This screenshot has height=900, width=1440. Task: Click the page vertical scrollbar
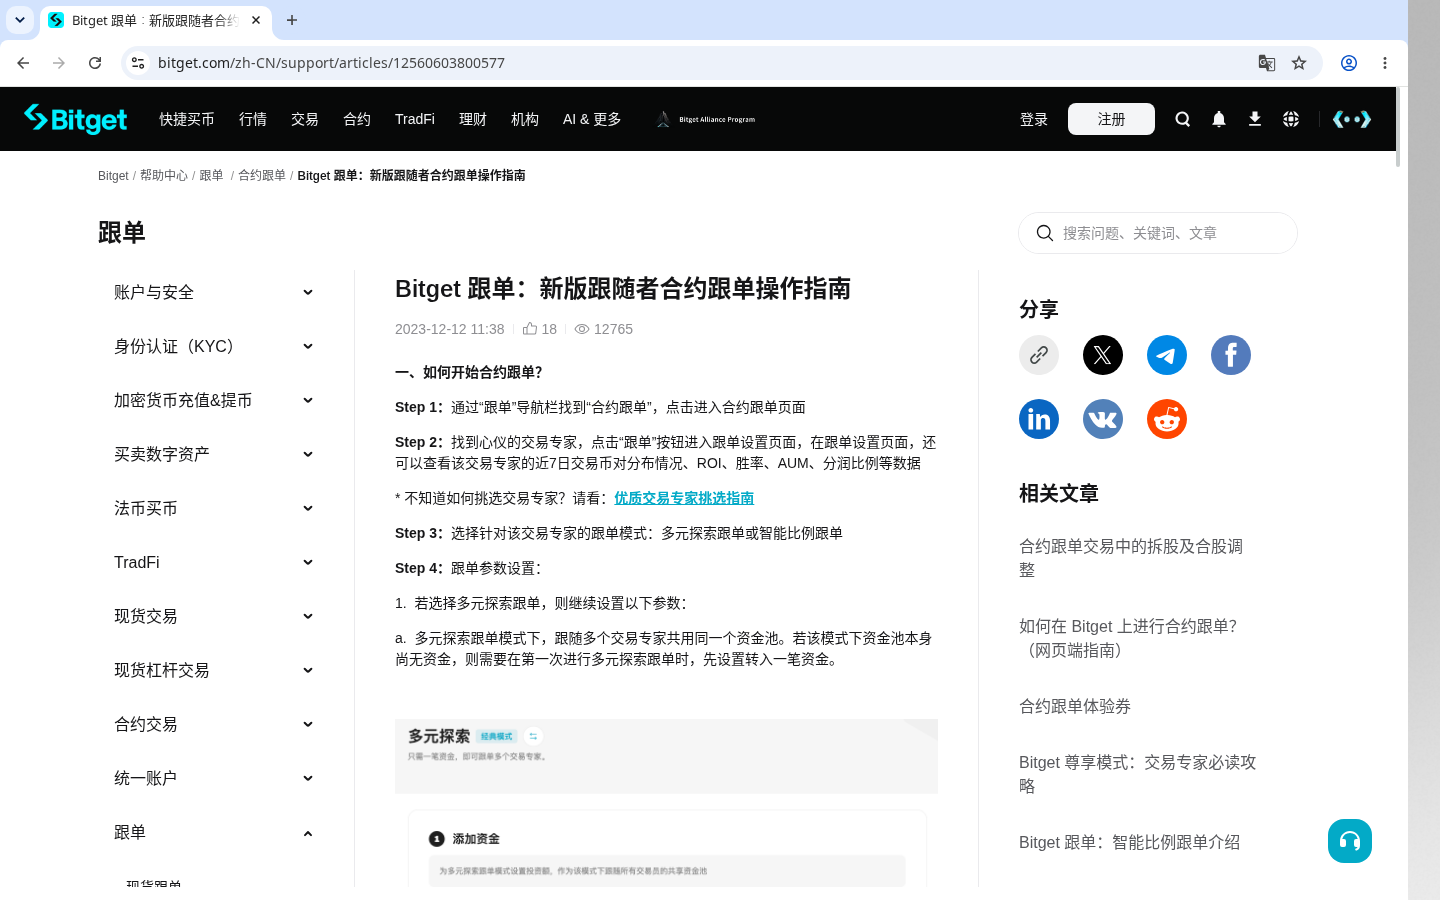click(1398, 128)
